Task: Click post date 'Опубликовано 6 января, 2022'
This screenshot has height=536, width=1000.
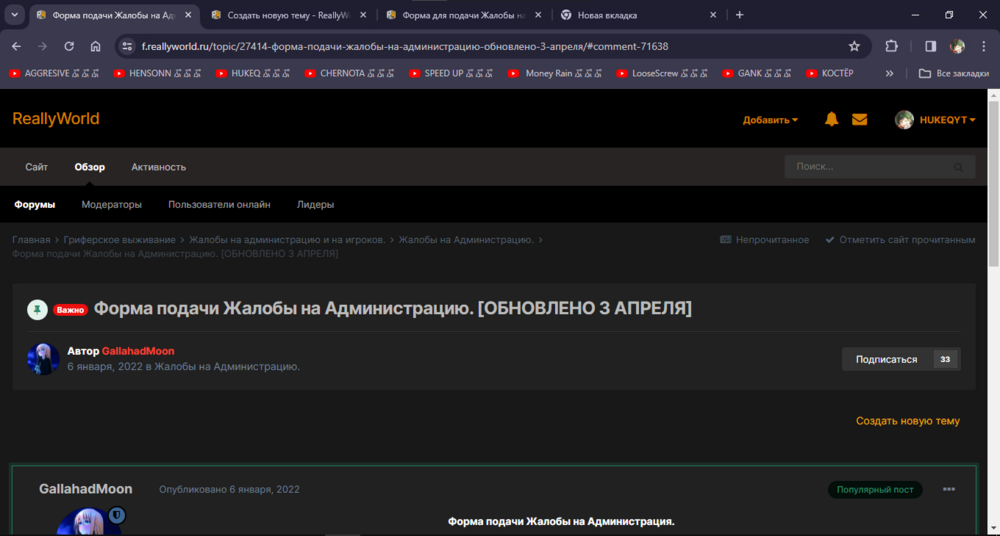Action: tap(229, 489)
